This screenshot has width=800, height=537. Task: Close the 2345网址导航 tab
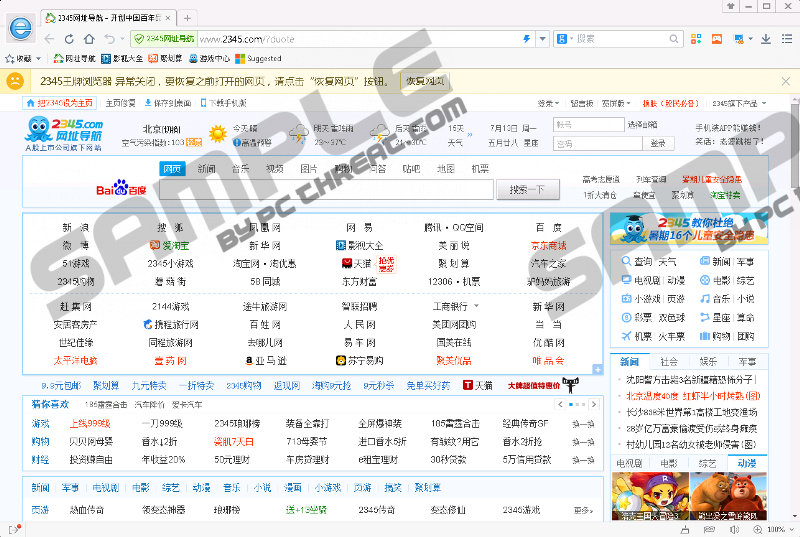click(x=168, y=18)
